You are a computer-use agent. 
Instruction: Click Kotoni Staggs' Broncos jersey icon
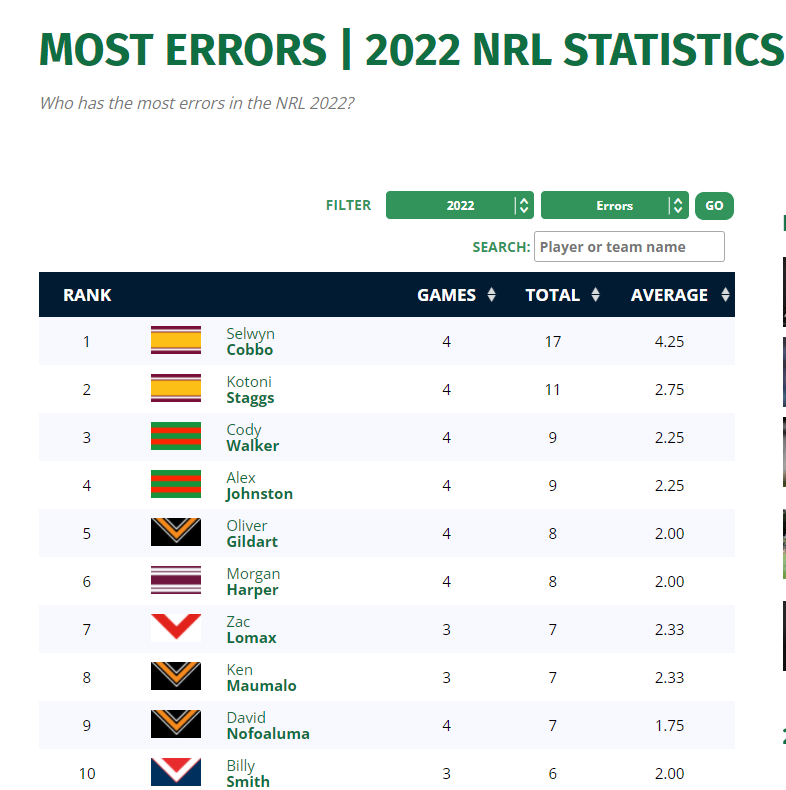(176, 388)
